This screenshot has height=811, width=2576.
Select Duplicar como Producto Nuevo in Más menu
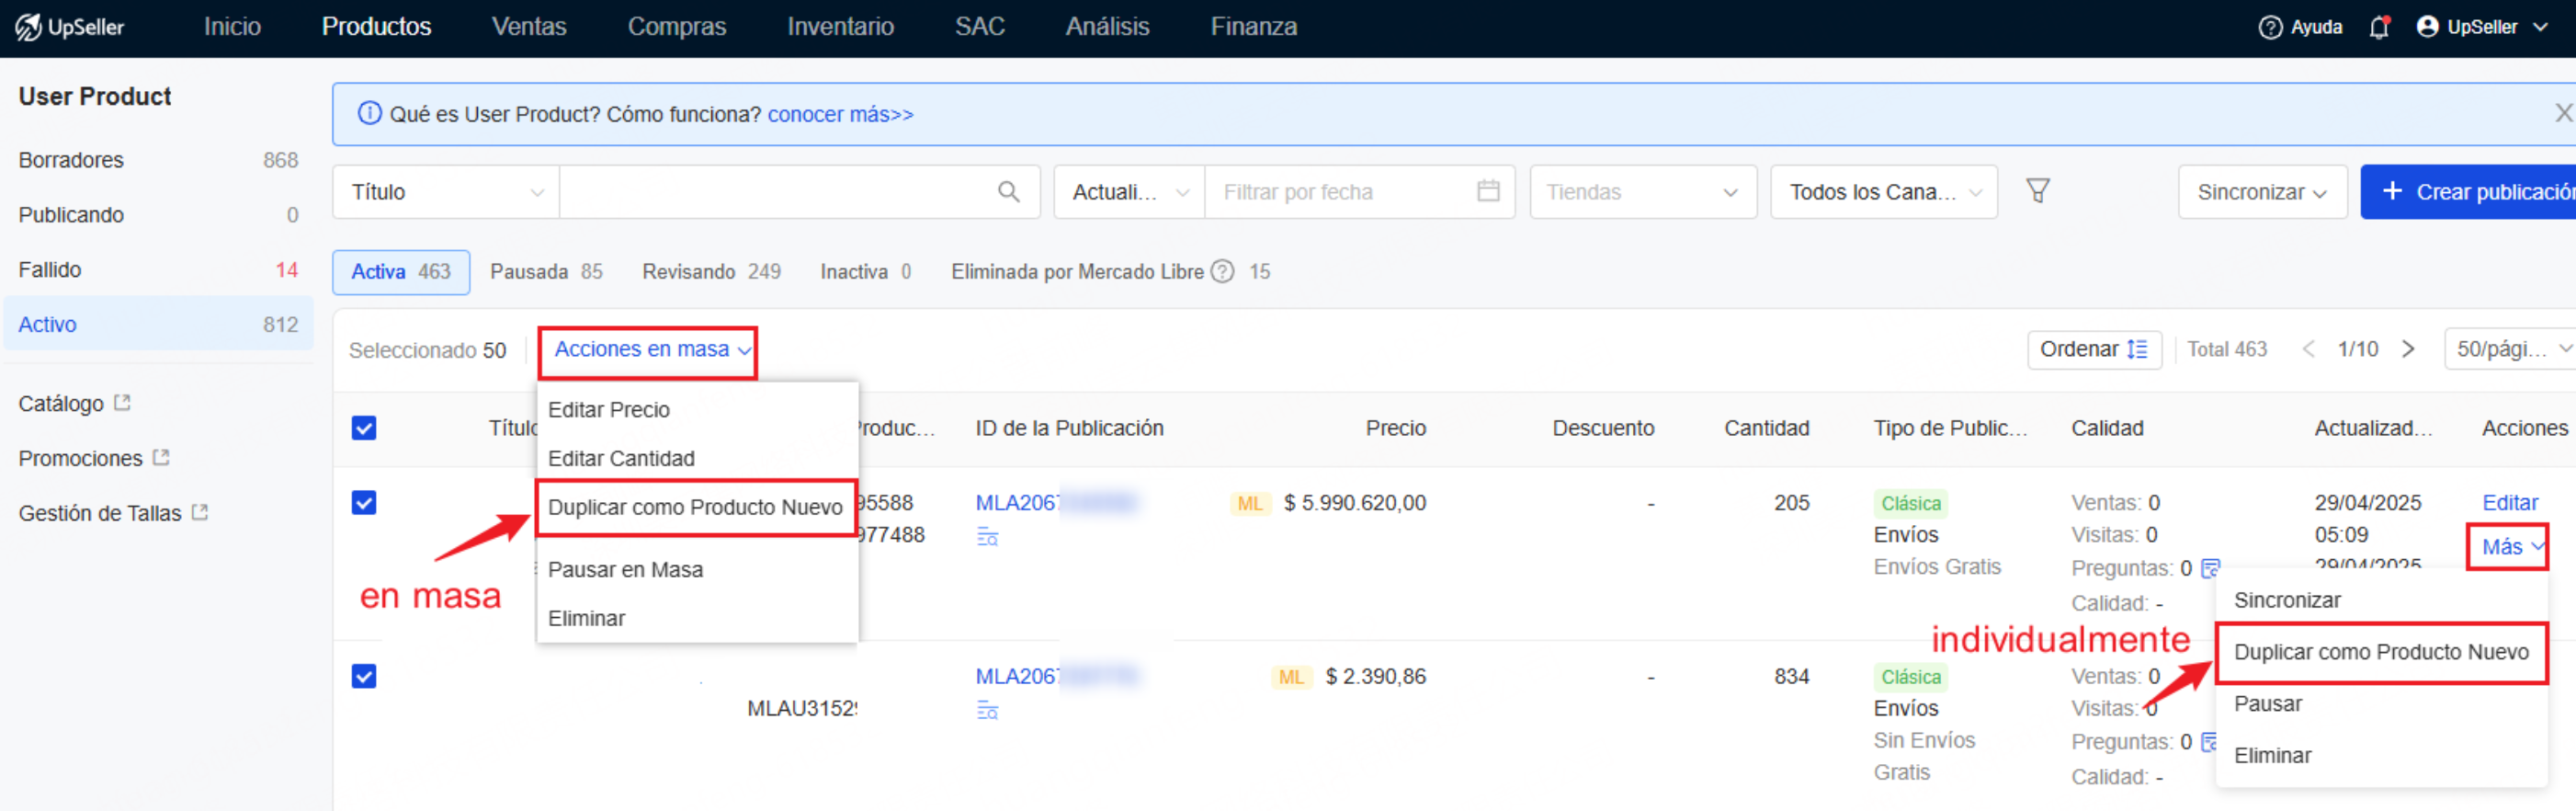(x=2381, y=653)
